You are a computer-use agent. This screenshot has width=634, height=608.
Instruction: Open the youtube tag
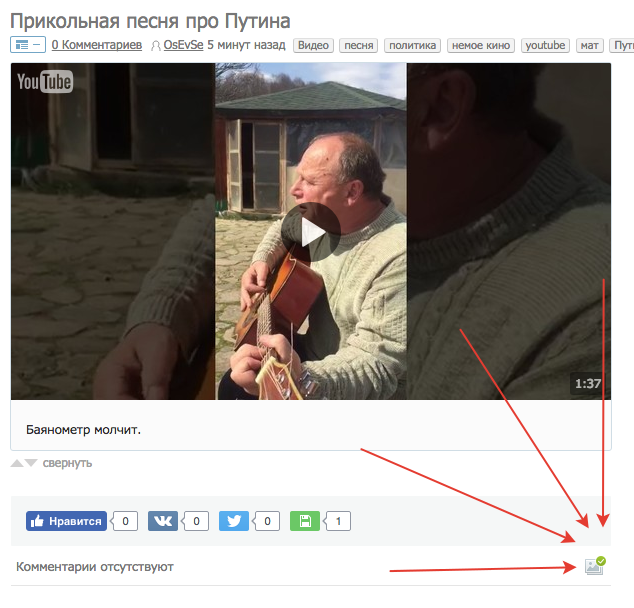pyautogui.click(x=545, y=45)
